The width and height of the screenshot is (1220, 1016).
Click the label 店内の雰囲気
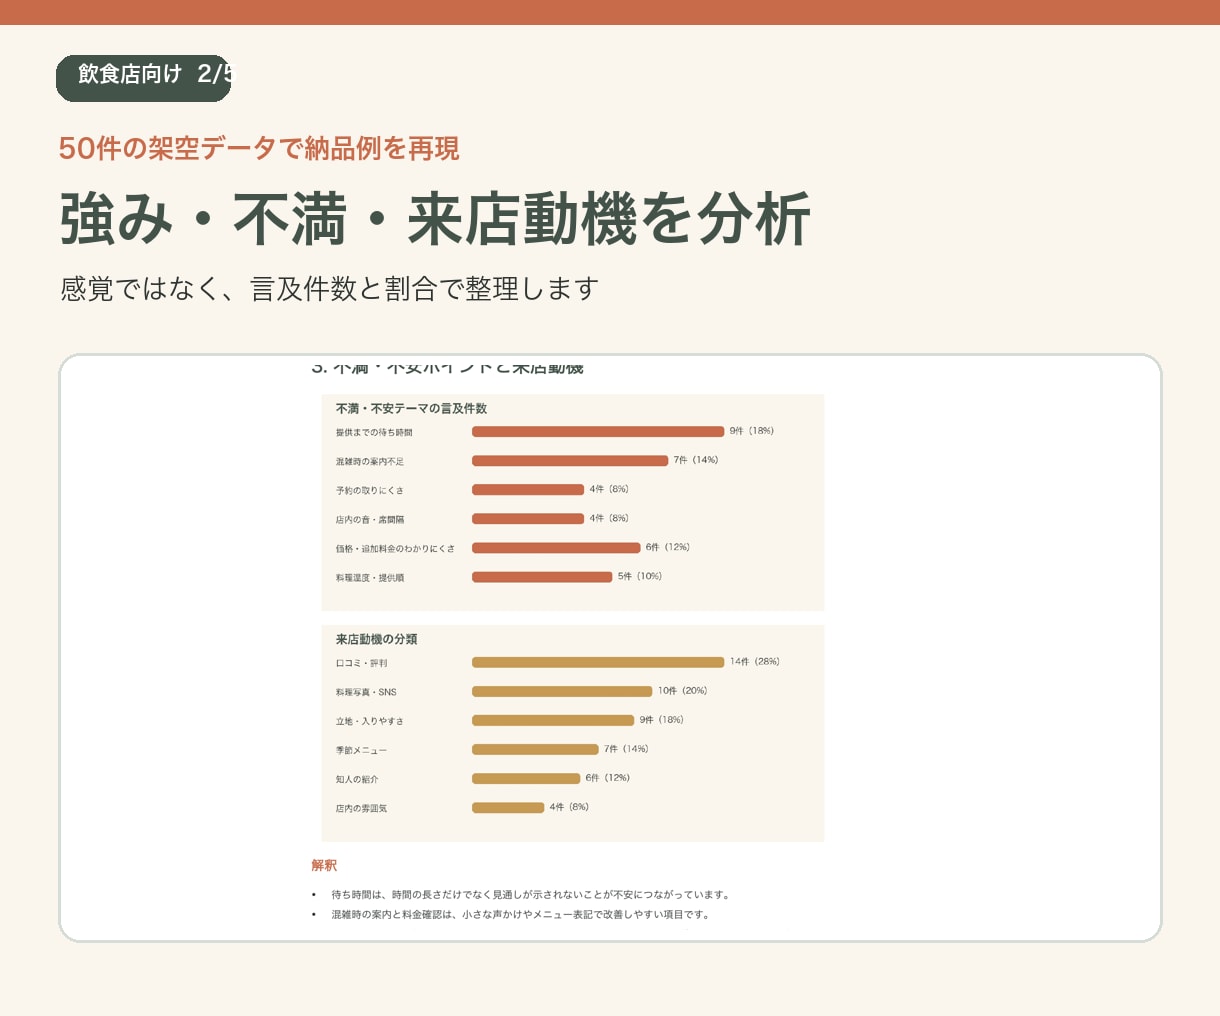[x=362, y=809]
